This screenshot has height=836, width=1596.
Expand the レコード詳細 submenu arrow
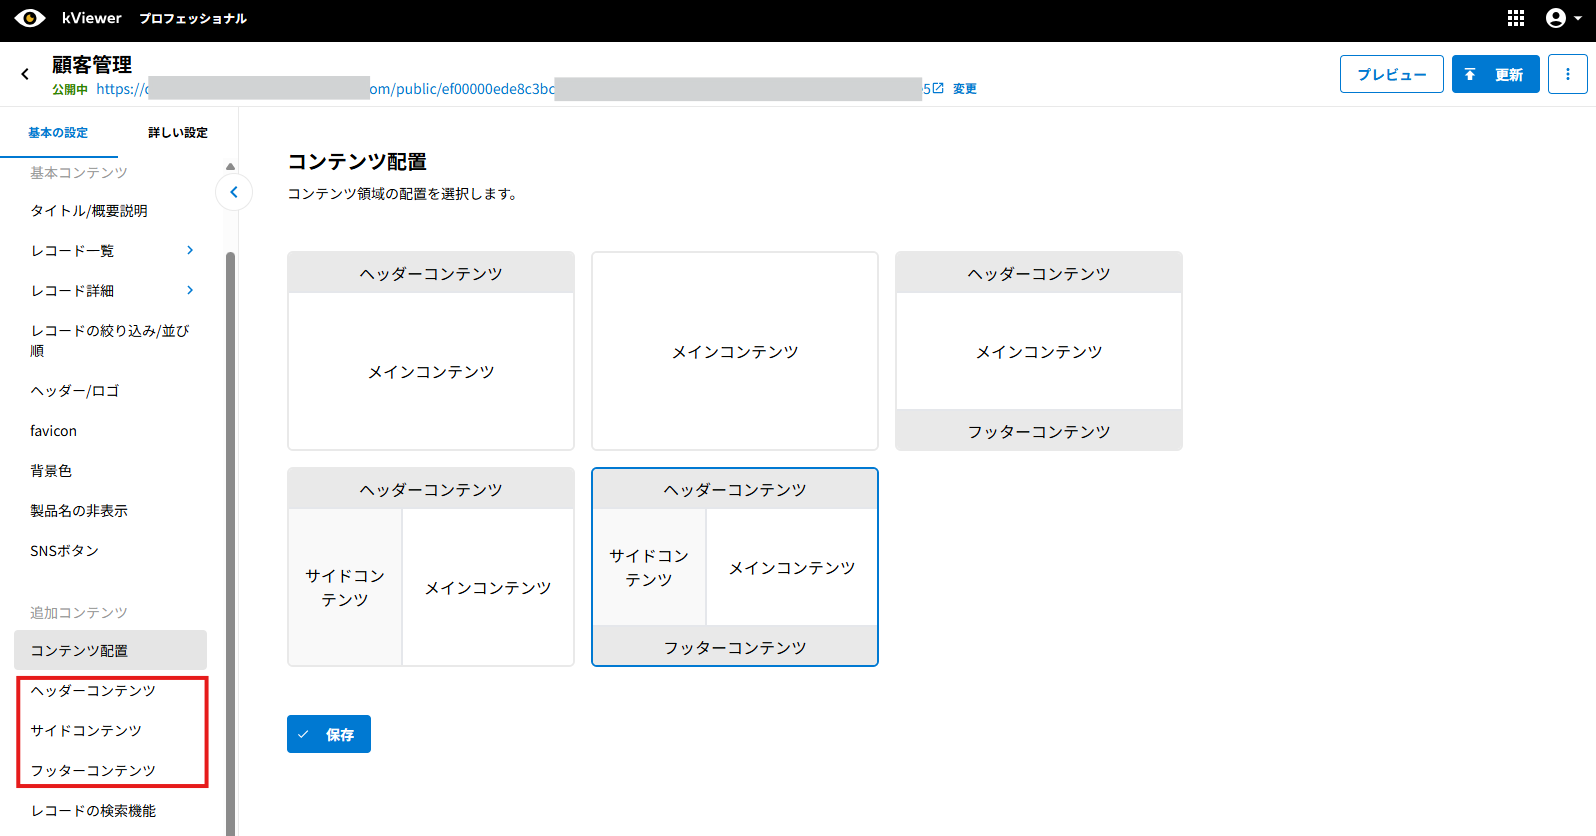point(190,290)
